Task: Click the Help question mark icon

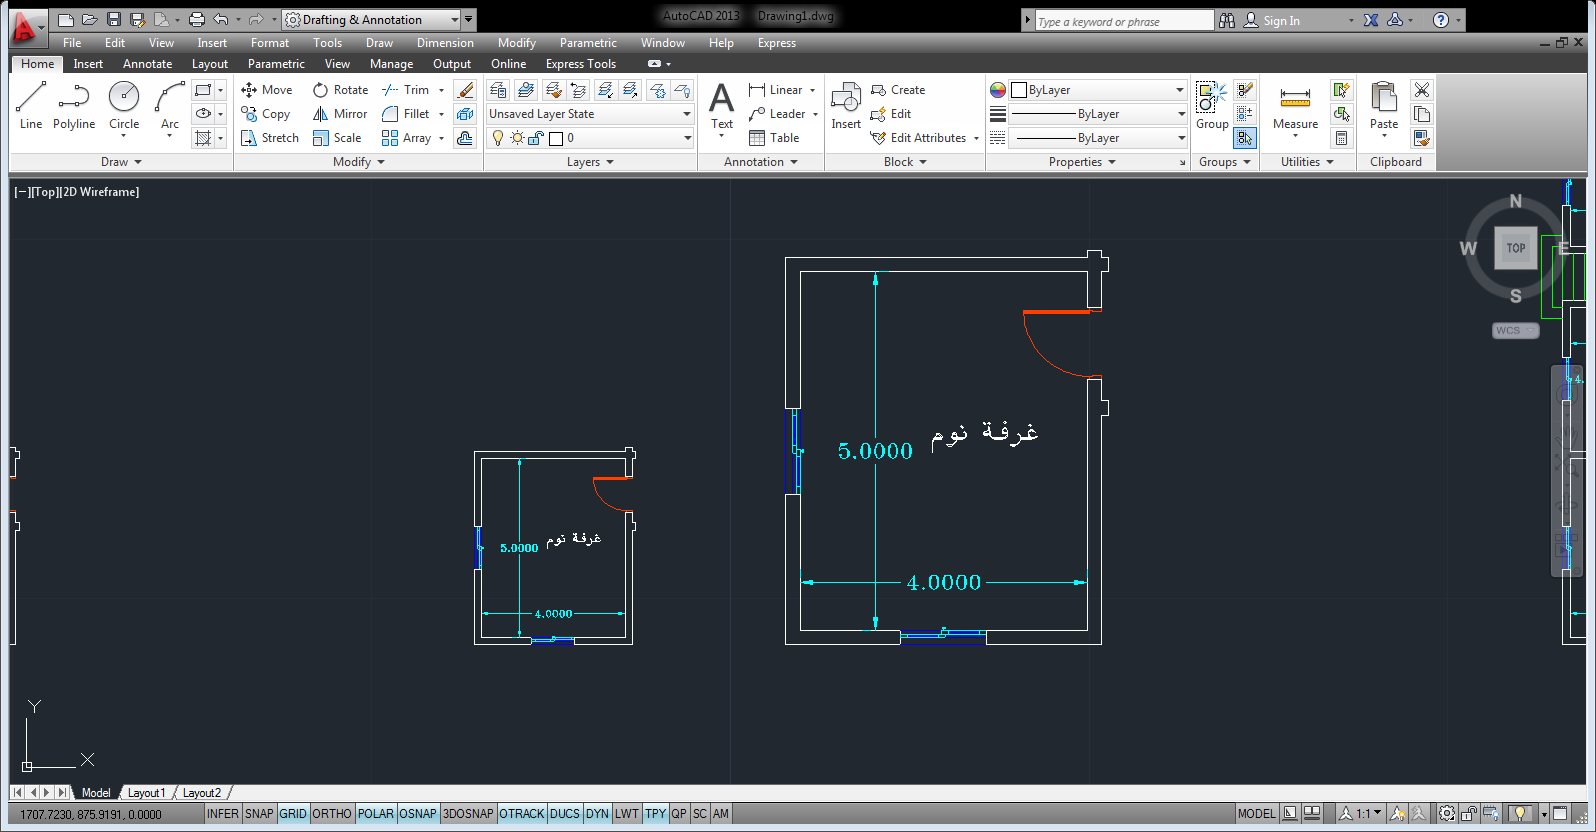Action: click(x=1441, y=20)
